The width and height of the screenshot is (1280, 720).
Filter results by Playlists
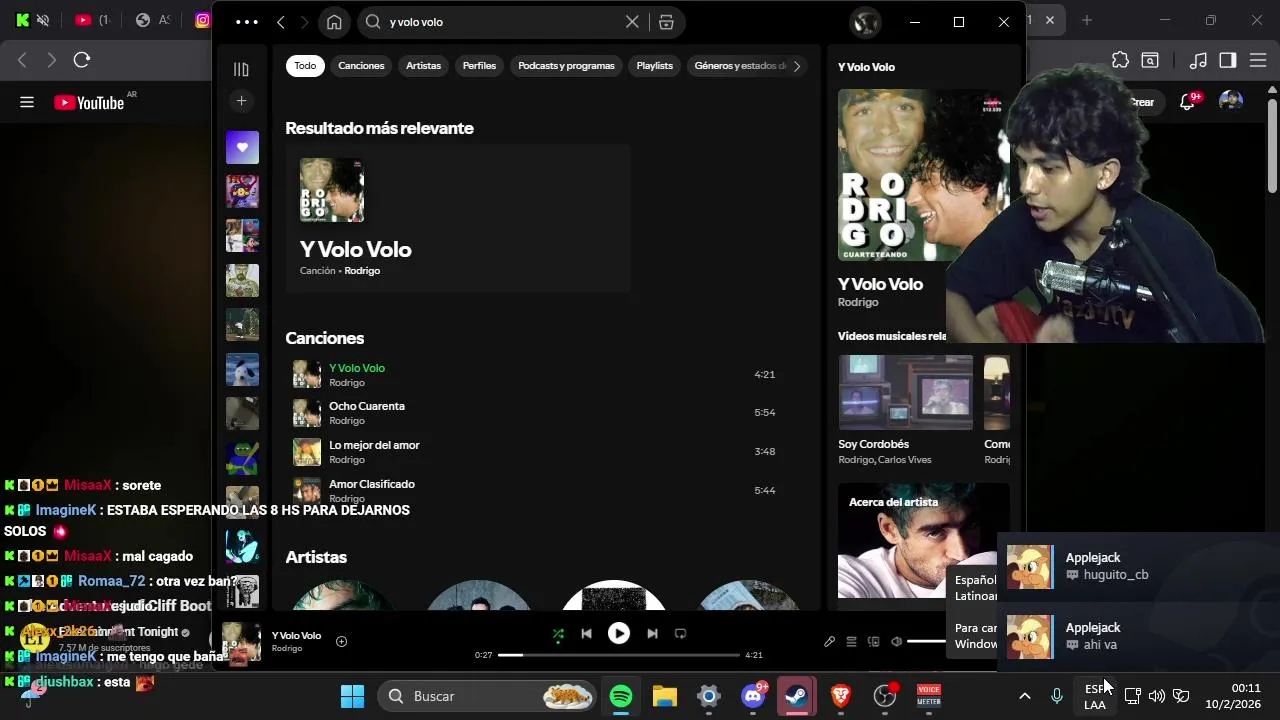(x=655, y=66)
